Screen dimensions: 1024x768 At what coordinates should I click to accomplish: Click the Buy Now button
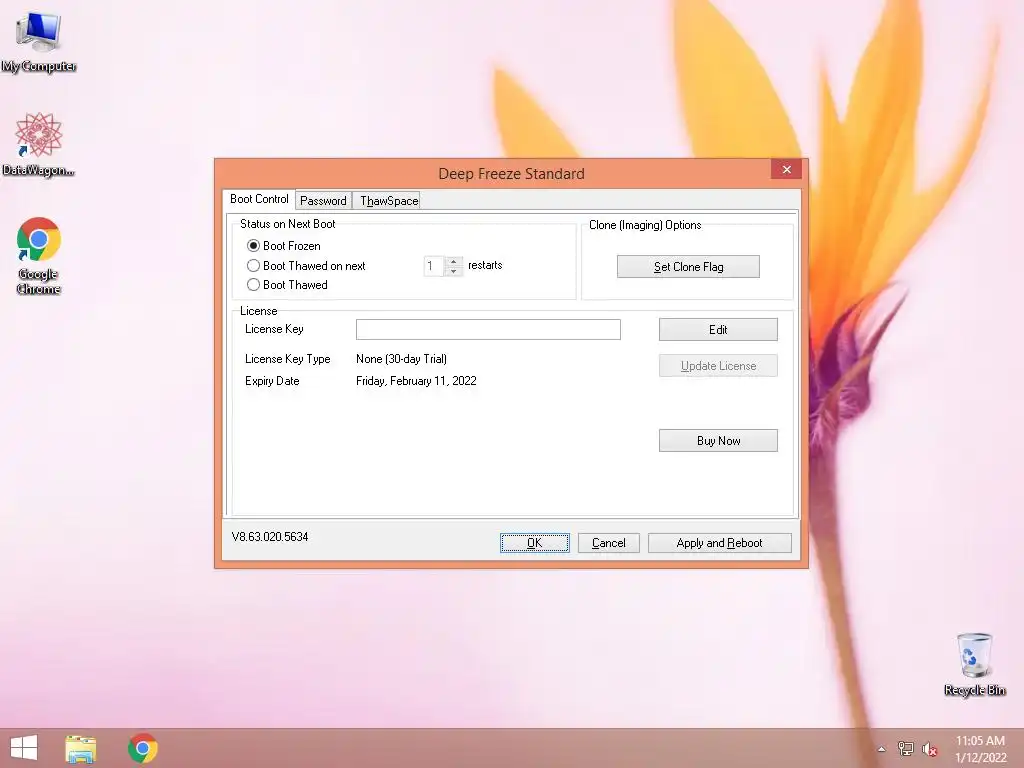click(x=718, y=441)
